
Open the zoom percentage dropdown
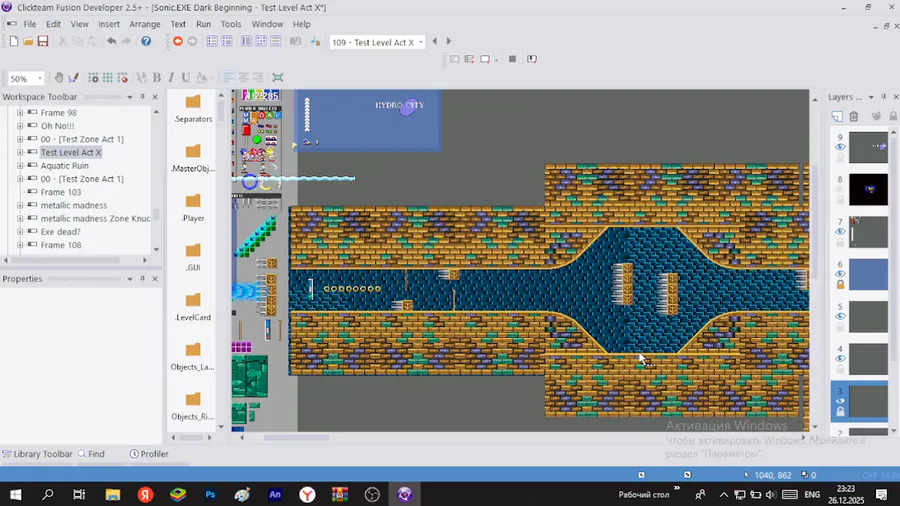(x=39, y=78)
